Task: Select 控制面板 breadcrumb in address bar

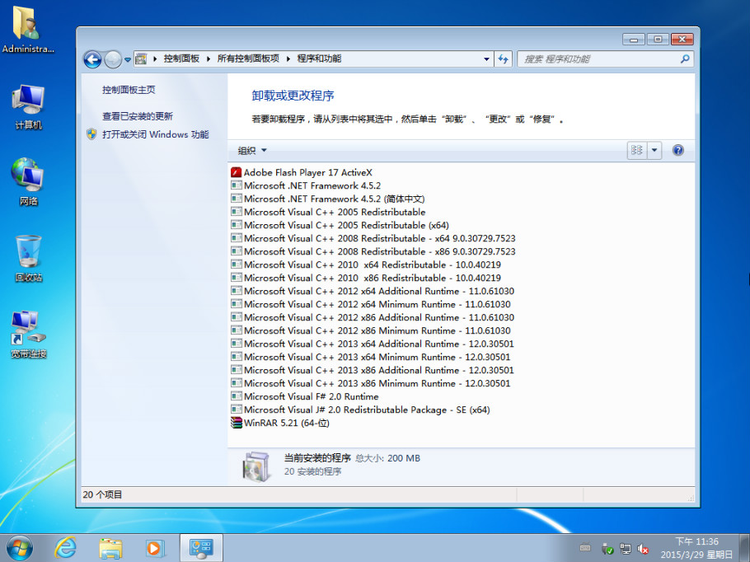Action: 181,58
